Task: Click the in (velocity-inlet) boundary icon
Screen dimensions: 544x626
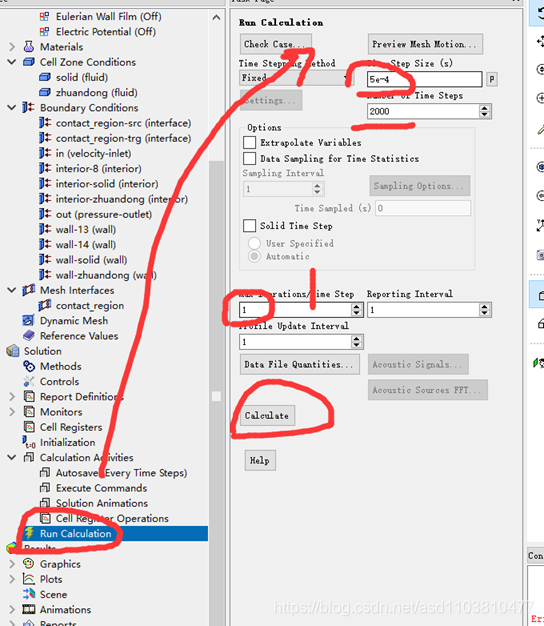Action: click(45, 153)
